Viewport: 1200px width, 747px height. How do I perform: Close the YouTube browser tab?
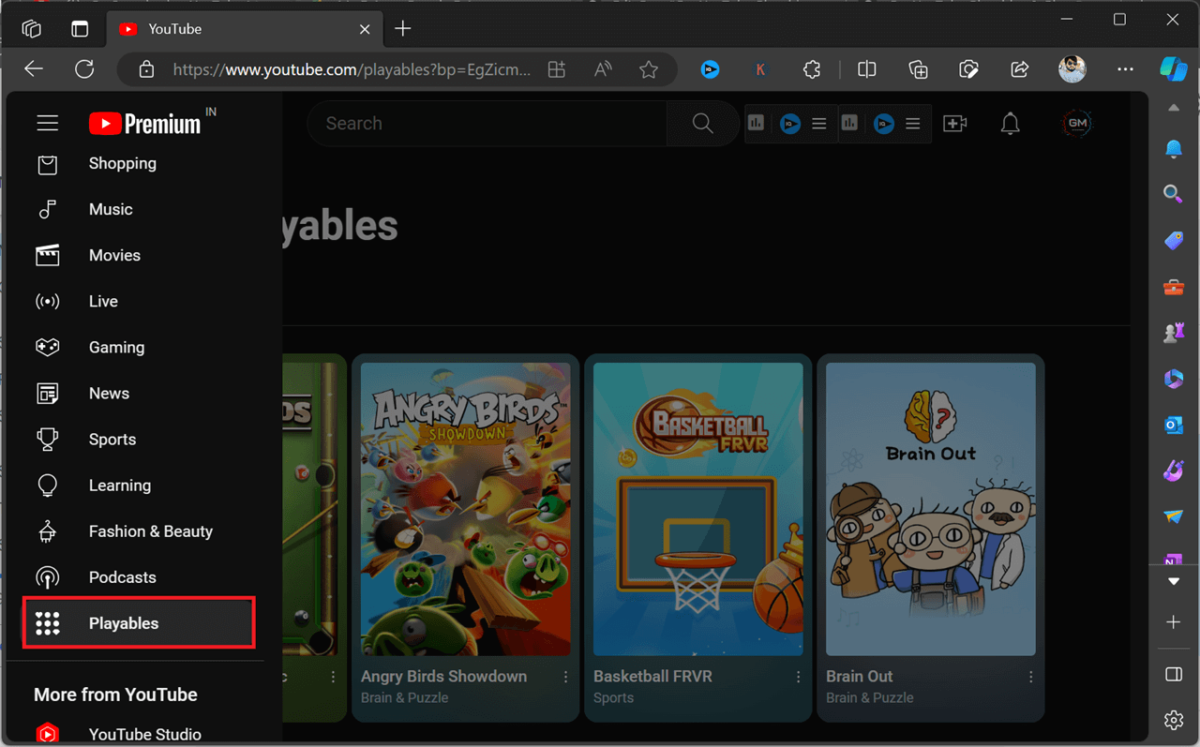click(x=365, y=29)
